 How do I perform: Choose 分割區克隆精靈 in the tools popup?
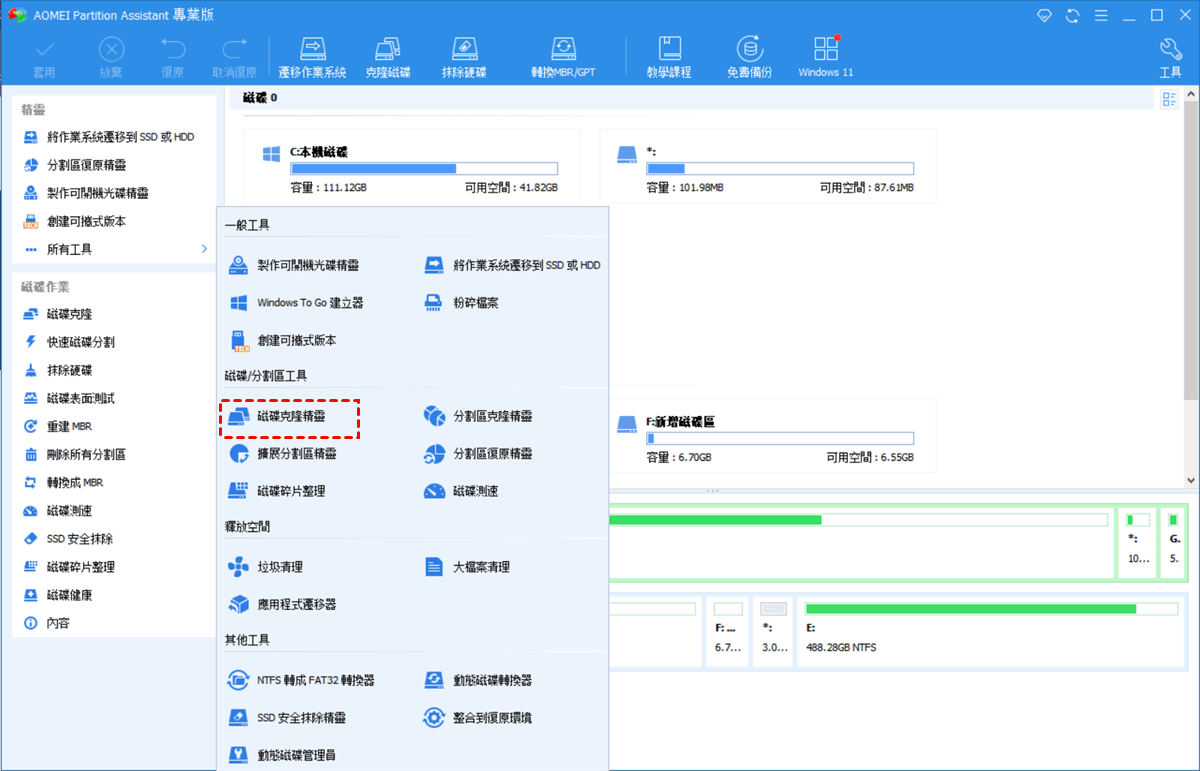(478, 416)
